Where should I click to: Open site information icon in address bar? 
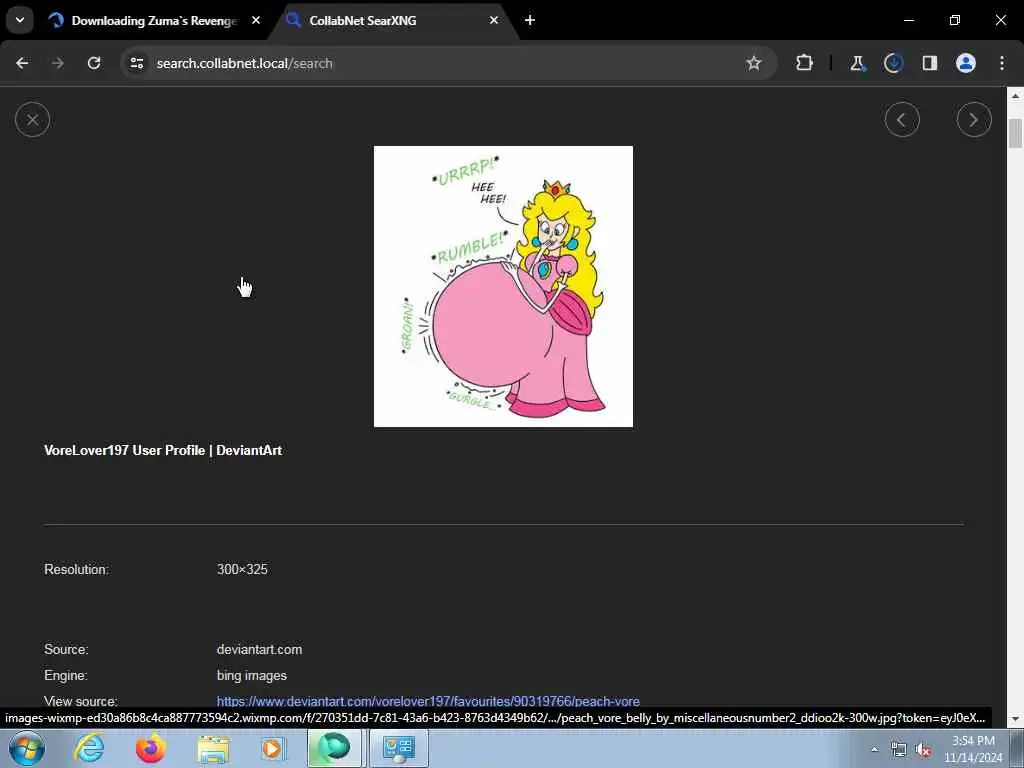[x=137, y=63]
